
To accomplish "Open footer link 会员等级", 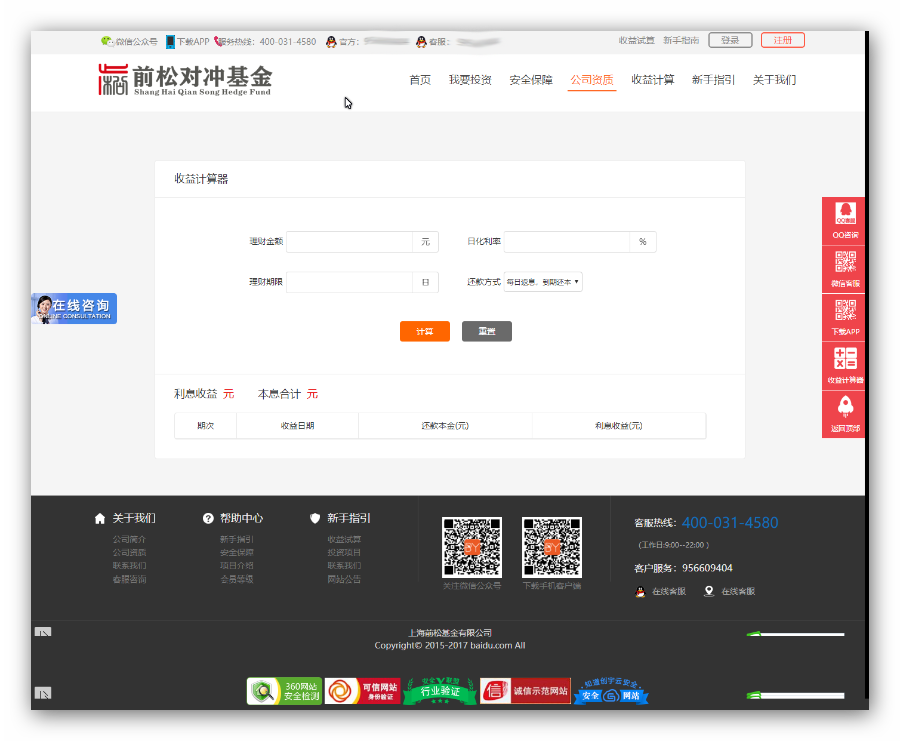I will (236, 580).
